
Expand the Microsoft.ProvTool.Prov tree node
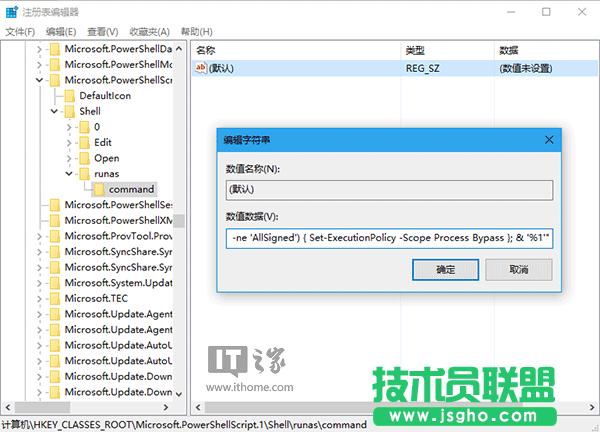coord(39,236)
